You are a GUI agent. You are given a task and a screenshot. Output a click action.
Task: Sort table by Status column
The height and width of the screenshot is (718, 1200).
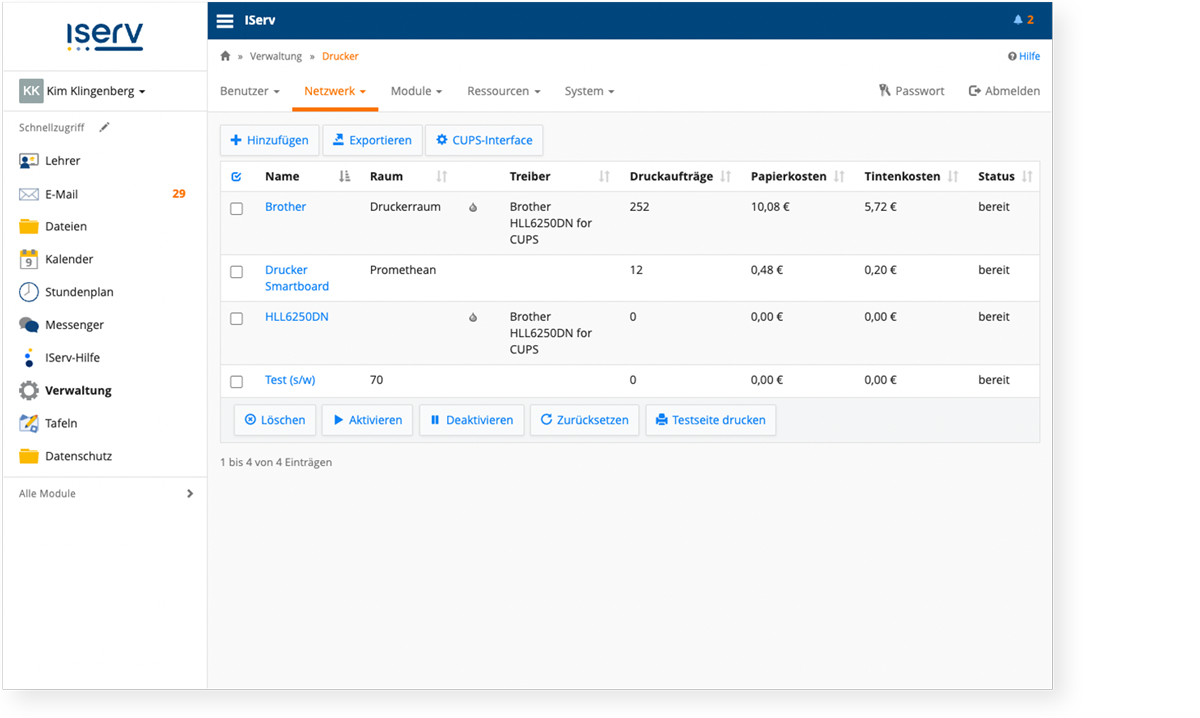point(1028,176)
